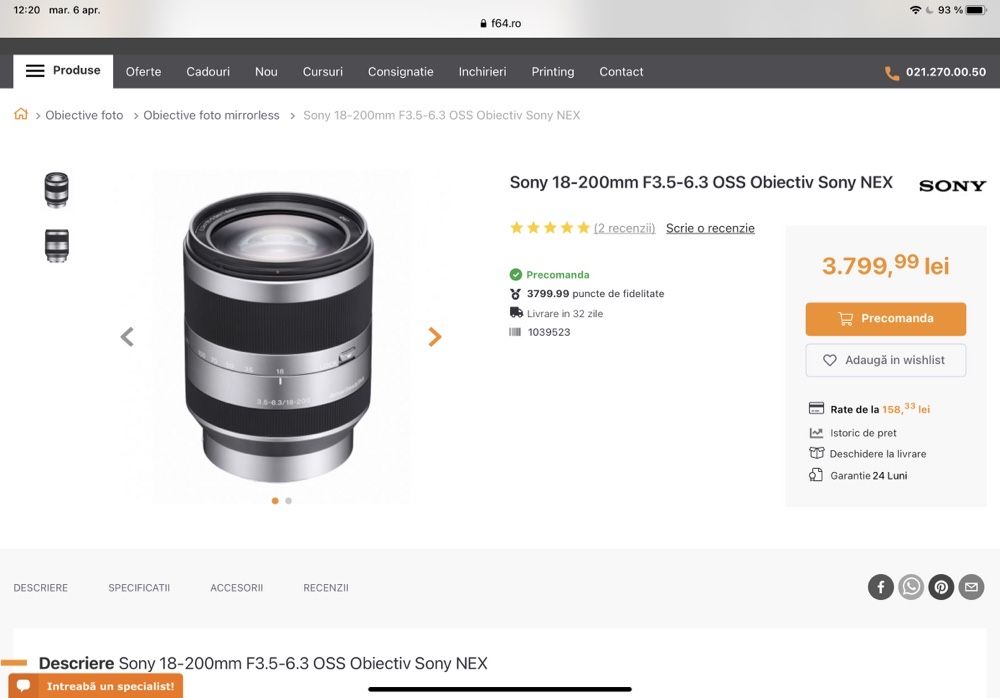Open the Contact page
1000x698 pixels.
(621, 71)
